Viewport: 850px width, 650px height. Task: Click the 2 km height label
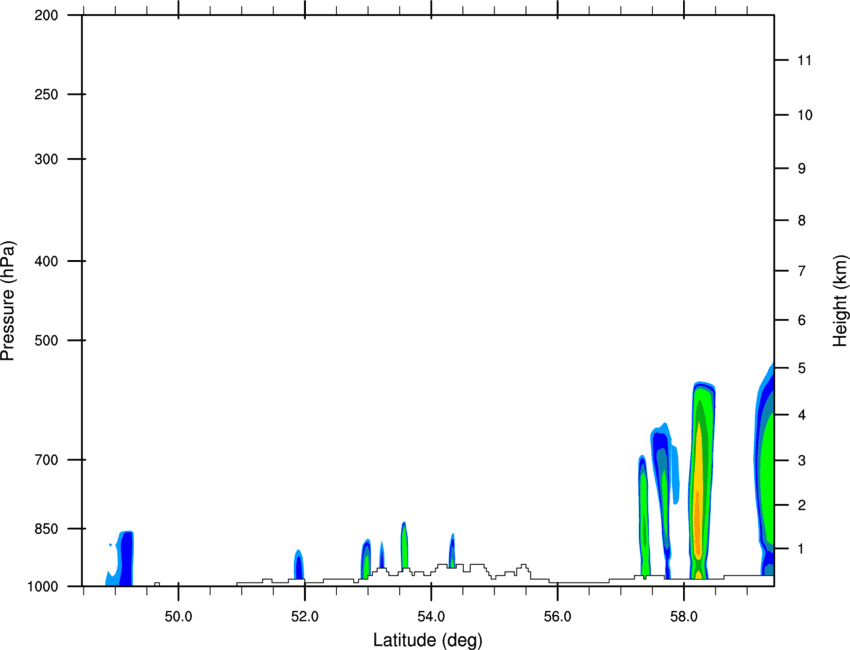802,505
